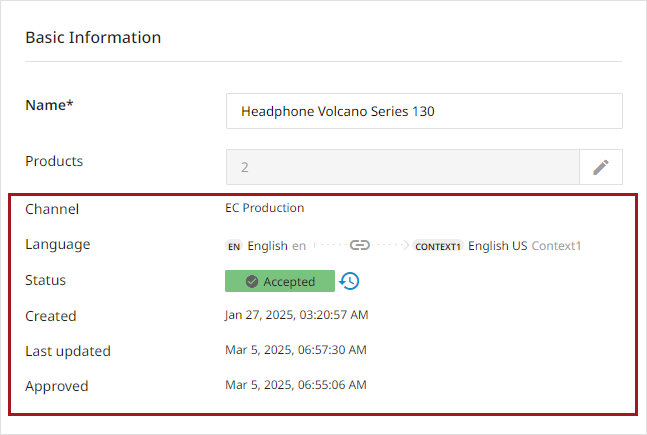Click the Products count field showing 2
647x435 pixels.
click(402, 167)
